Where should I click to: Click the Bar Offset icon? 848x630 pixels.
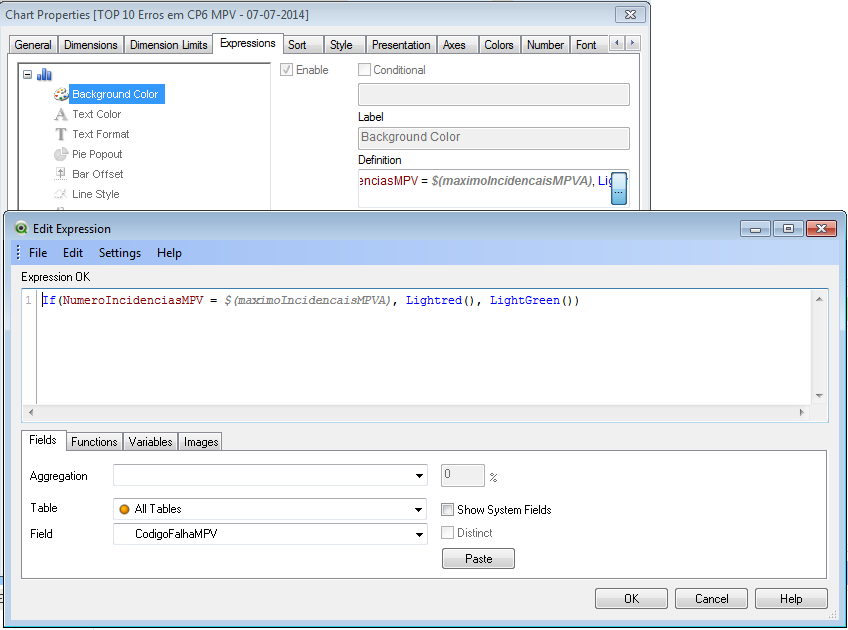(x=61, y=174)
